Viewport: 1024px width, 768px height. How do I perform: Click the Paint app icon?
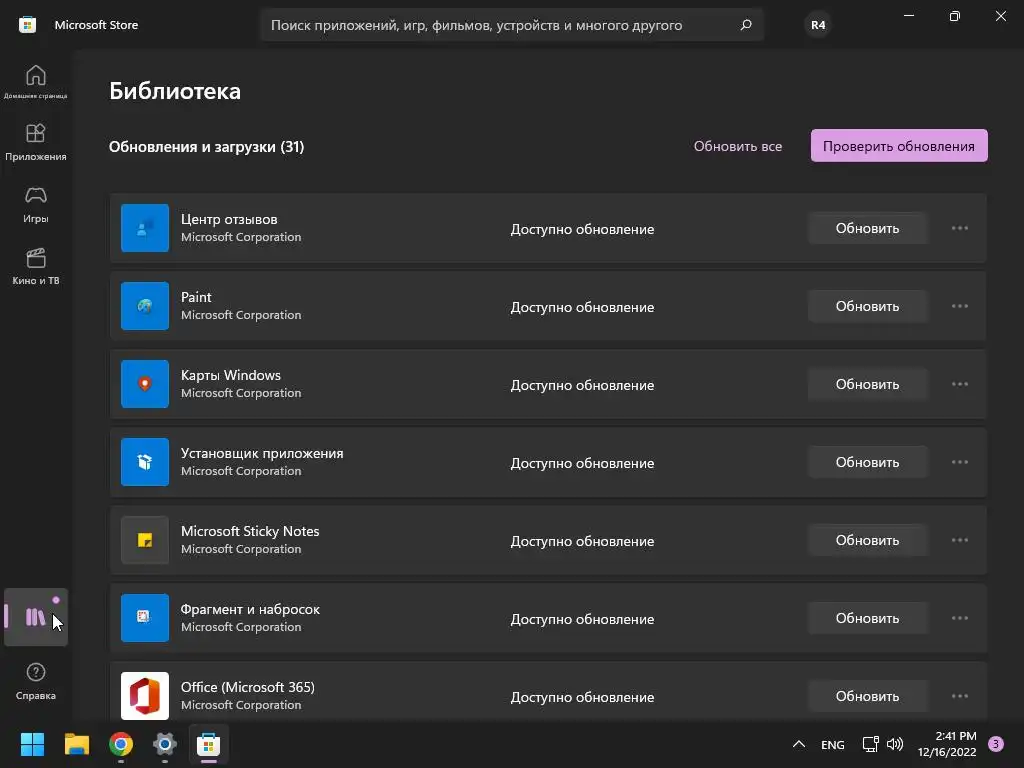(145, 306)
